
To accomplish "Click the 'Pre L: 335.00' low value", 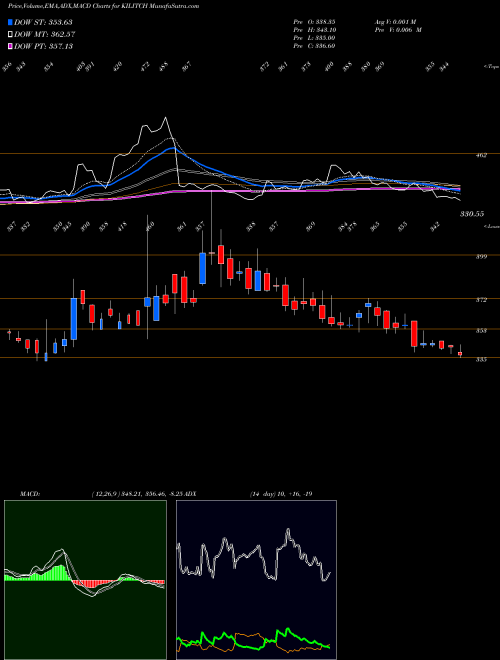I will tap(314, 38).
